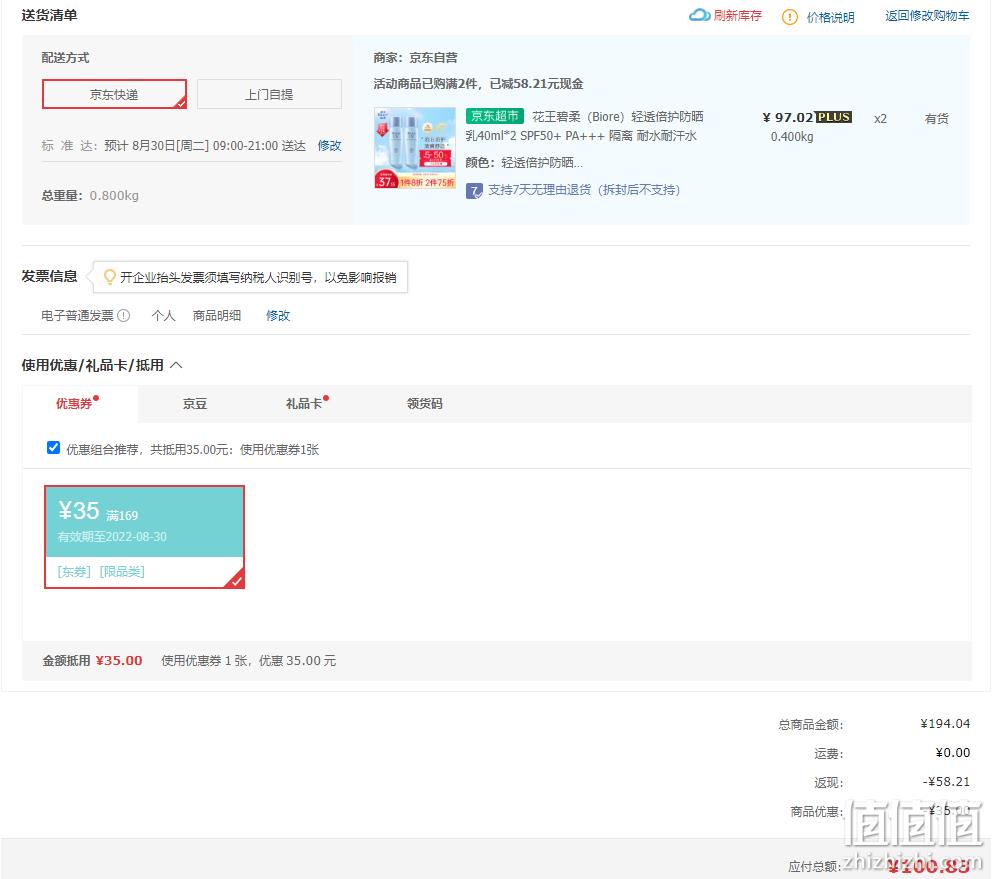Screen dimensions: 992x879
Task: Switch to 领货码 tab
Action: (x=425, y=404)
